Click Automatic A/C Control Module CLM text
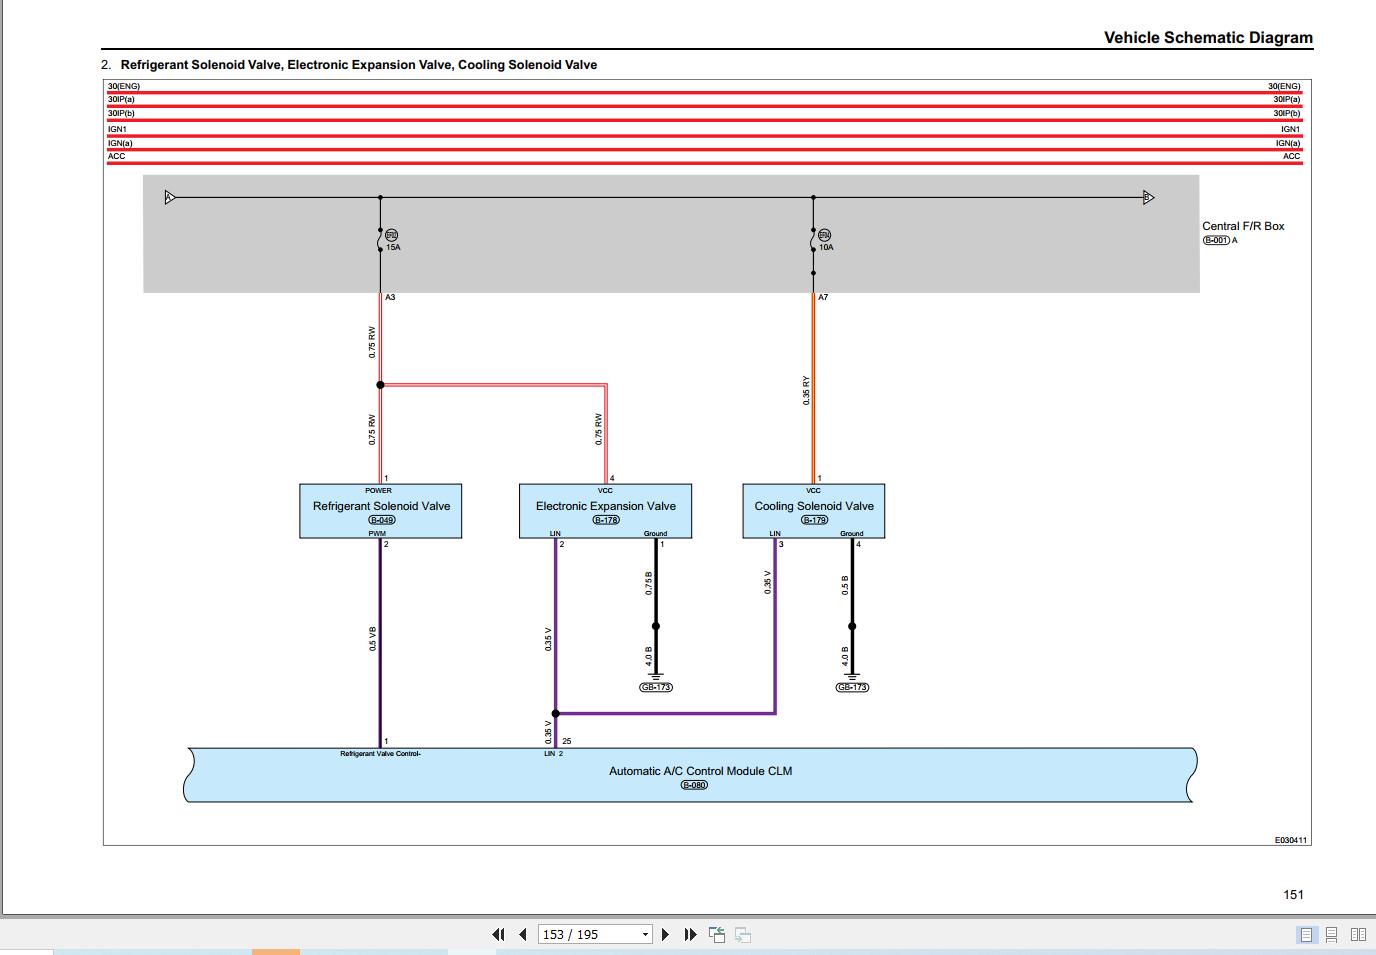The width and height of the screenshot is (1376, 955). [700, 771]
